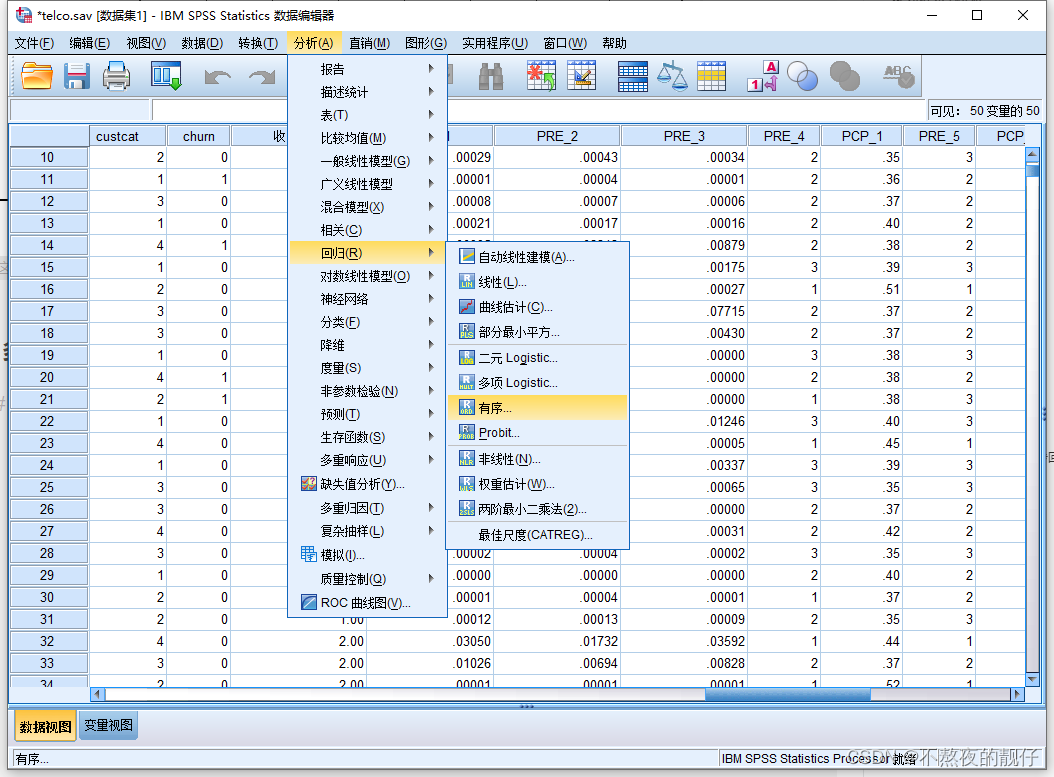Open the Transform (转换) menu

click(x=258, y=43)
